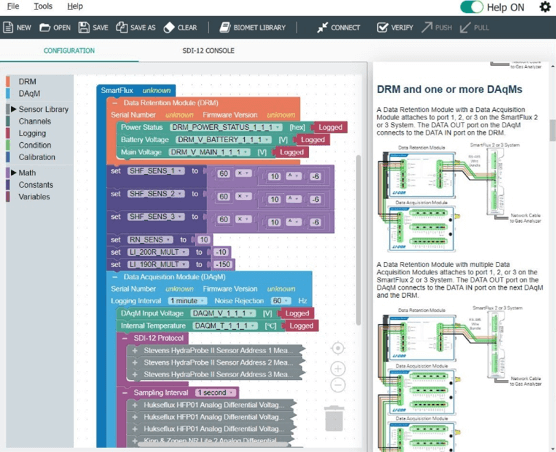
Task: Click the workspace trash can icon
Action: tap(334, 419)
